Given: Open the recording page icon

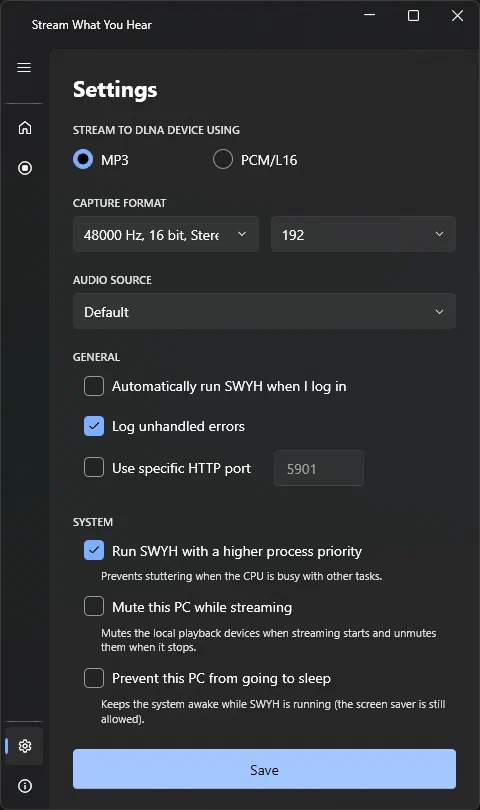Looking at the screenshot, I should [x=25, y=168].
